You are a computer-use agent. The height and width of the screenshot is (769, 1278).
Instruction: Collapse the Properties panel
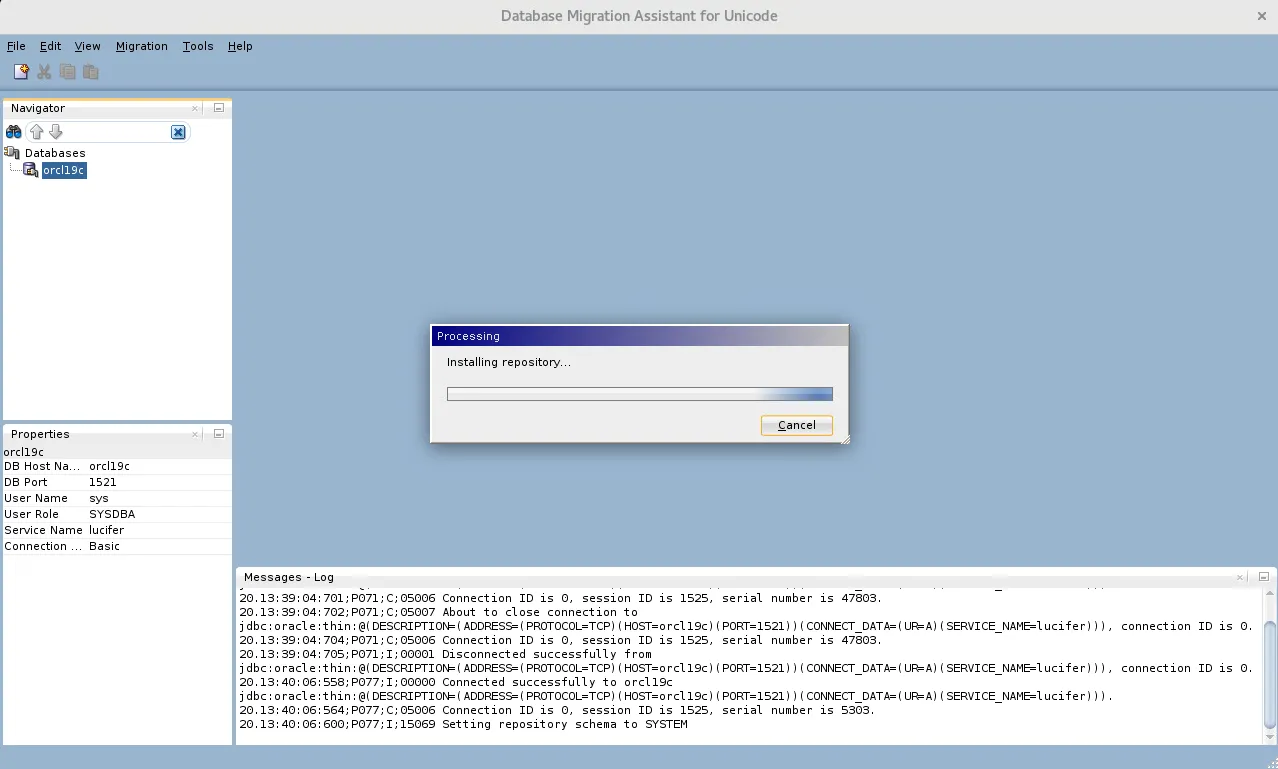tap(218, 434)
